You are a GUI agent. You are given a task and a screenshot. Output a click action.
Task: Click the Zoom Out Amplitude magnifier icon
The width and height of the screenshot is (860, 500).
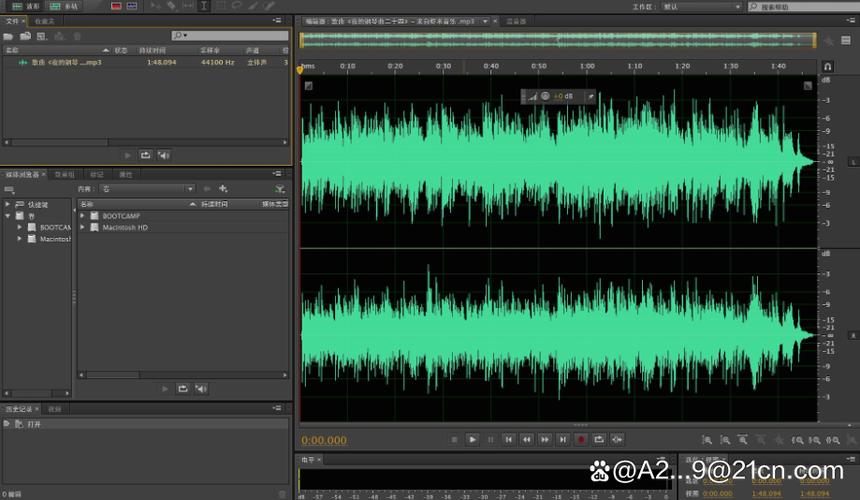click(x=725, y=440)
